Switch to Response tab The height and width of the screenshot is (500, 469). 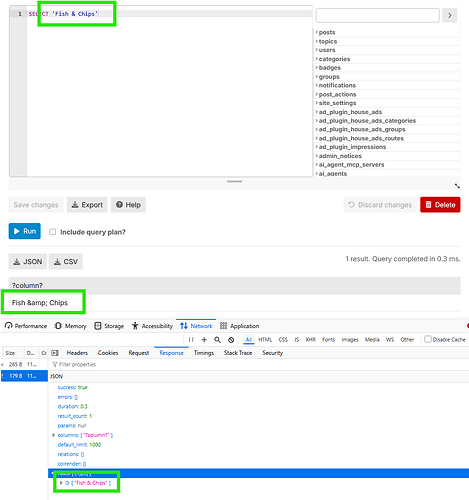[171, 353]
